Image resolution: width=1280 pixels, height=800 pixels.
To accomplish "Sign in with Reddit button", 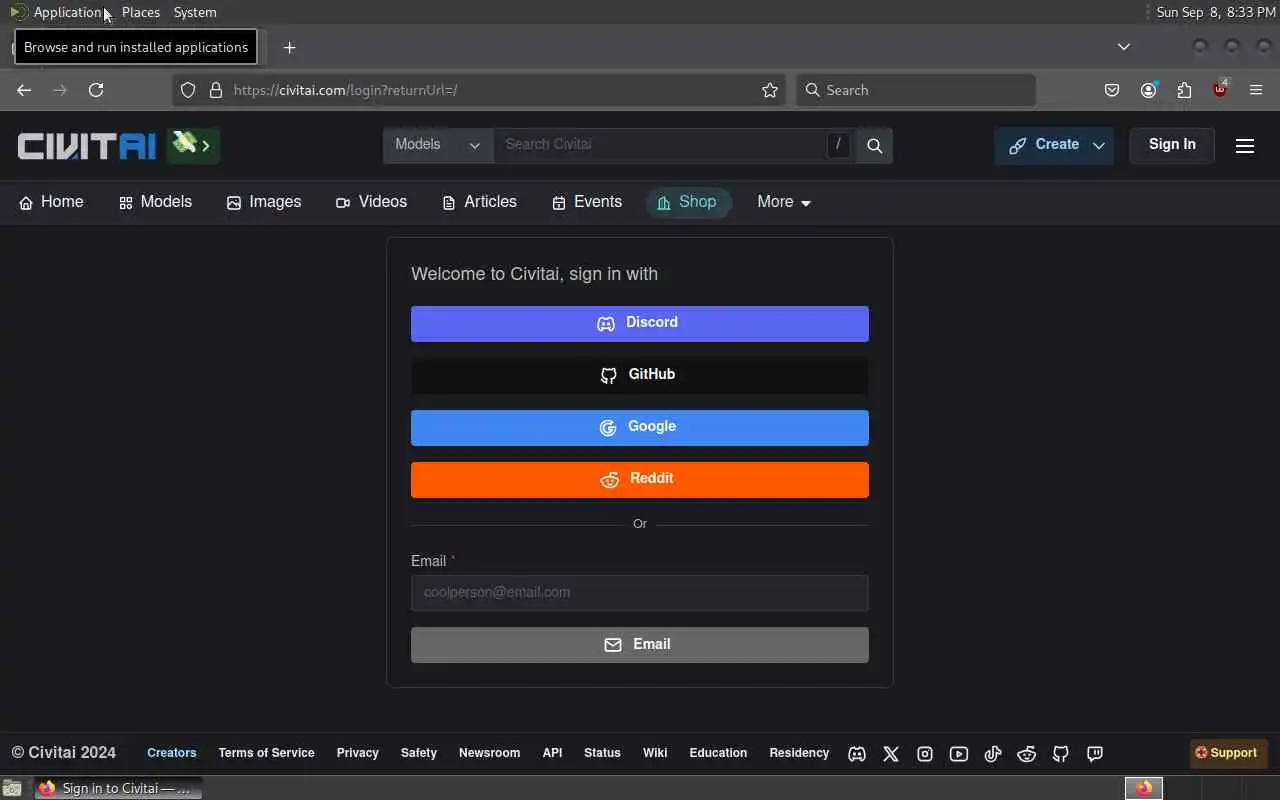I will click(x=640, y=480).
